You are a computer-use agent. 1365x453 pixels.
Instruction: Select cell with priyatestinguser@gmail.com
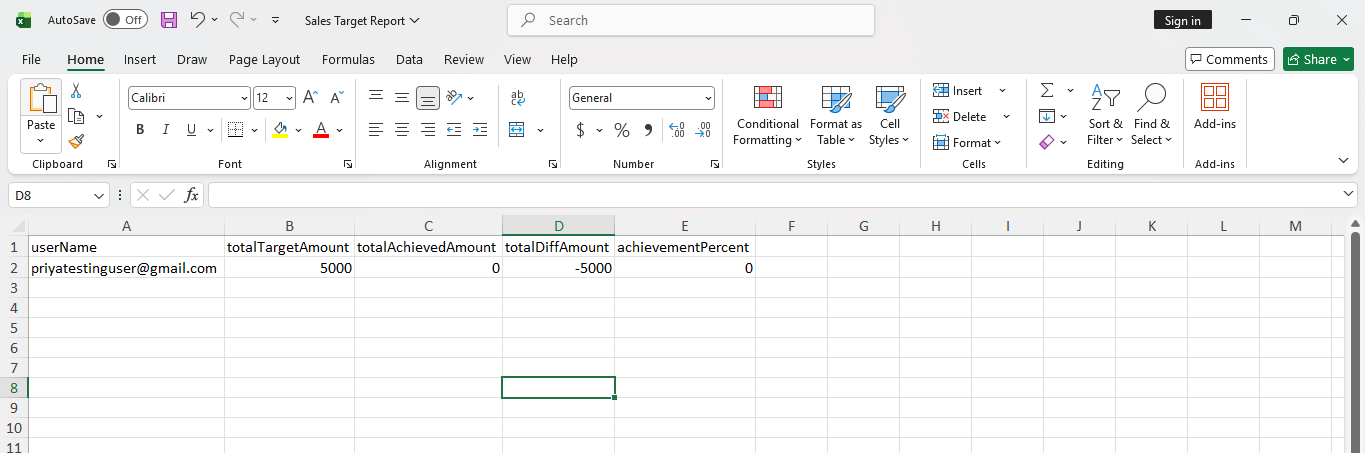tap(126, 268)
